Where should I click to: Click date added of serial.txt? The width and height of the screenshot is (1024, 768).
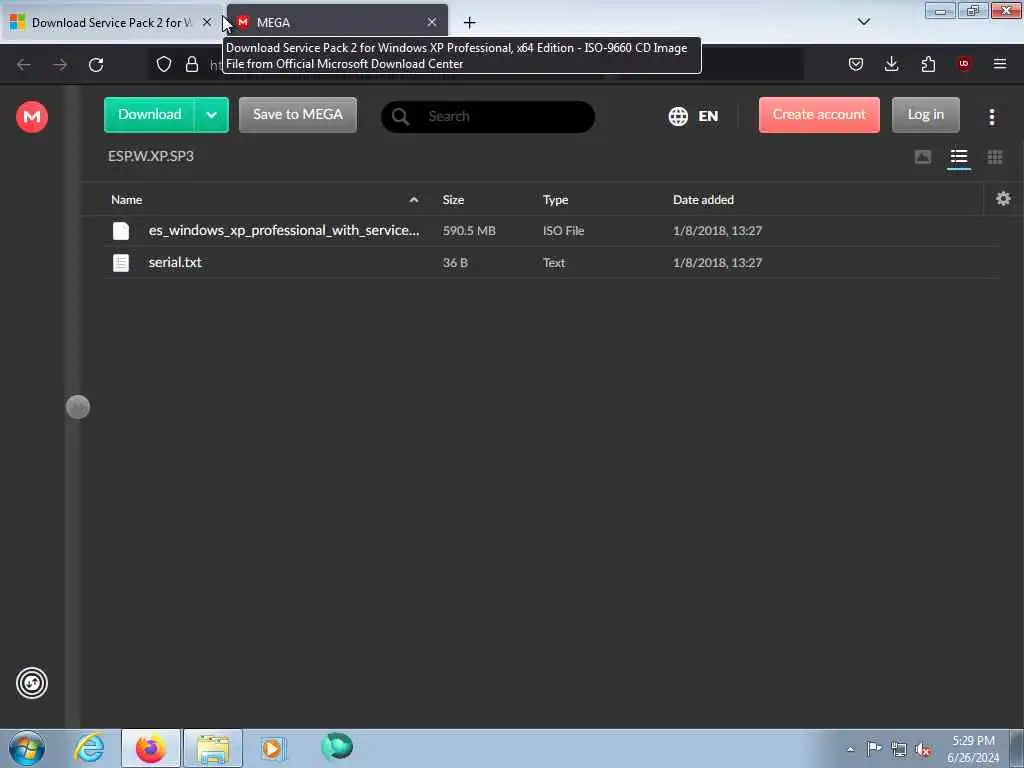tap(717, 263)
